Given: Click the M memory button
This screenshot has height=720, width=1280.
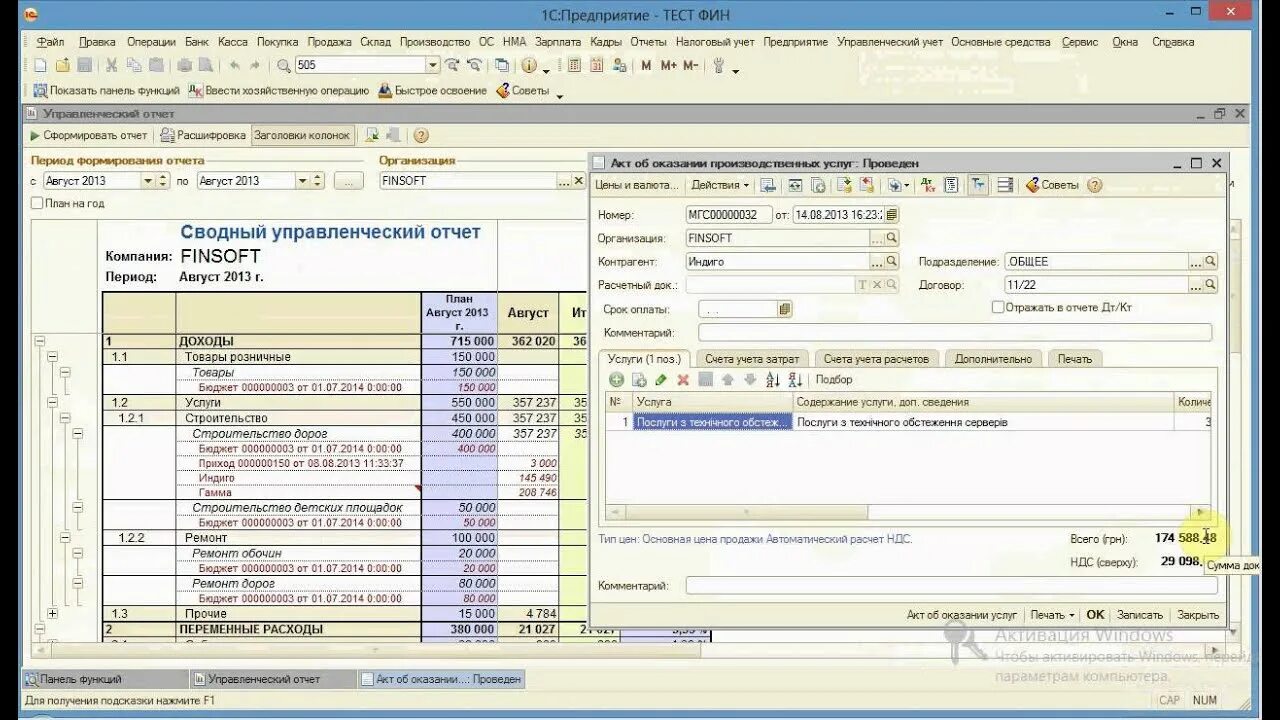Looking at the screenshot, I should pos(646,66).
